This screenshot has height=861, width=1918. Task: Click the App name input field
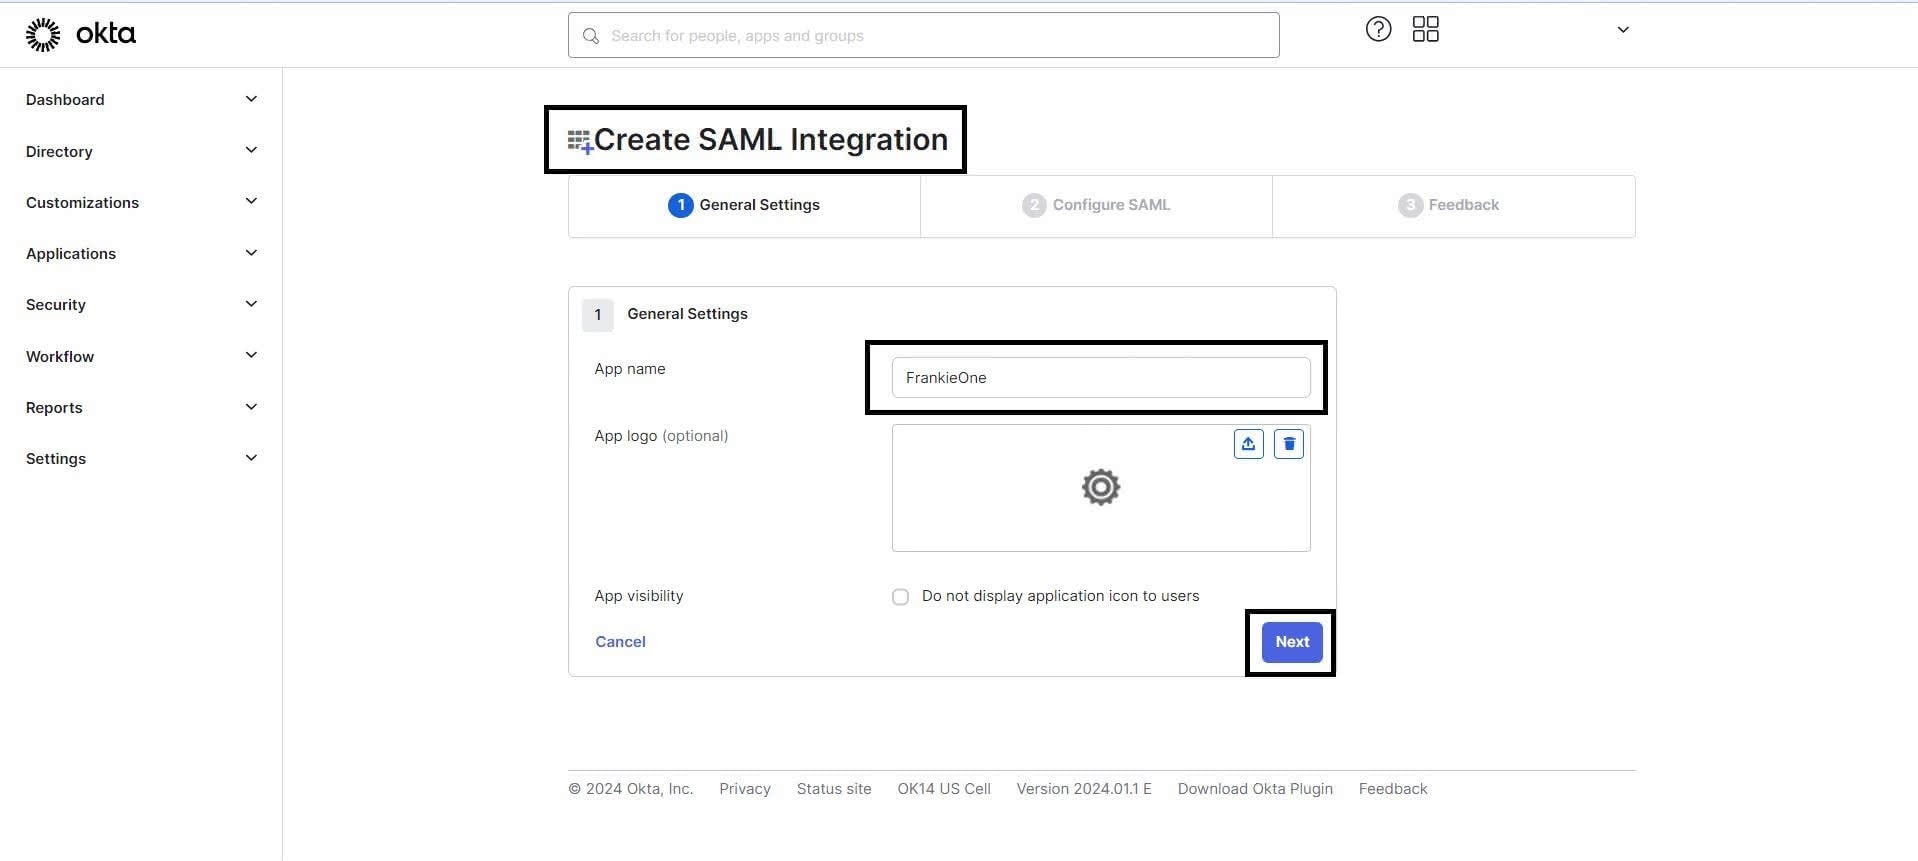[1100, 378]
